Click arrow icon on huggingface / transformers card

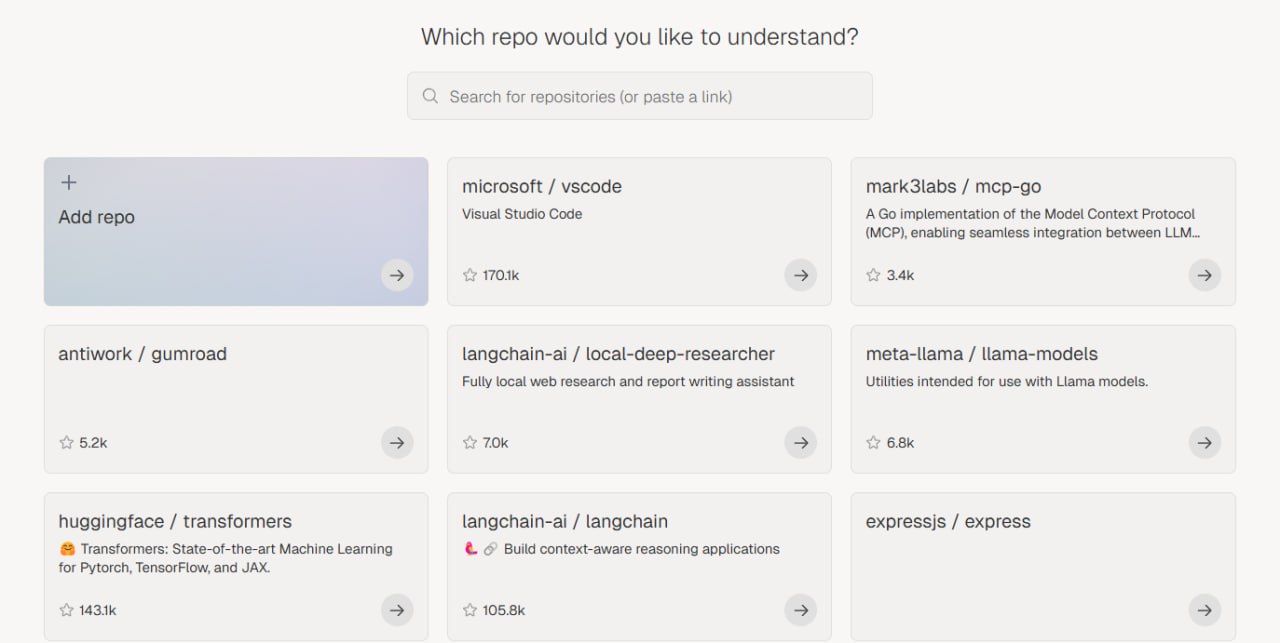pyautogui.click(x=397, y=610)
